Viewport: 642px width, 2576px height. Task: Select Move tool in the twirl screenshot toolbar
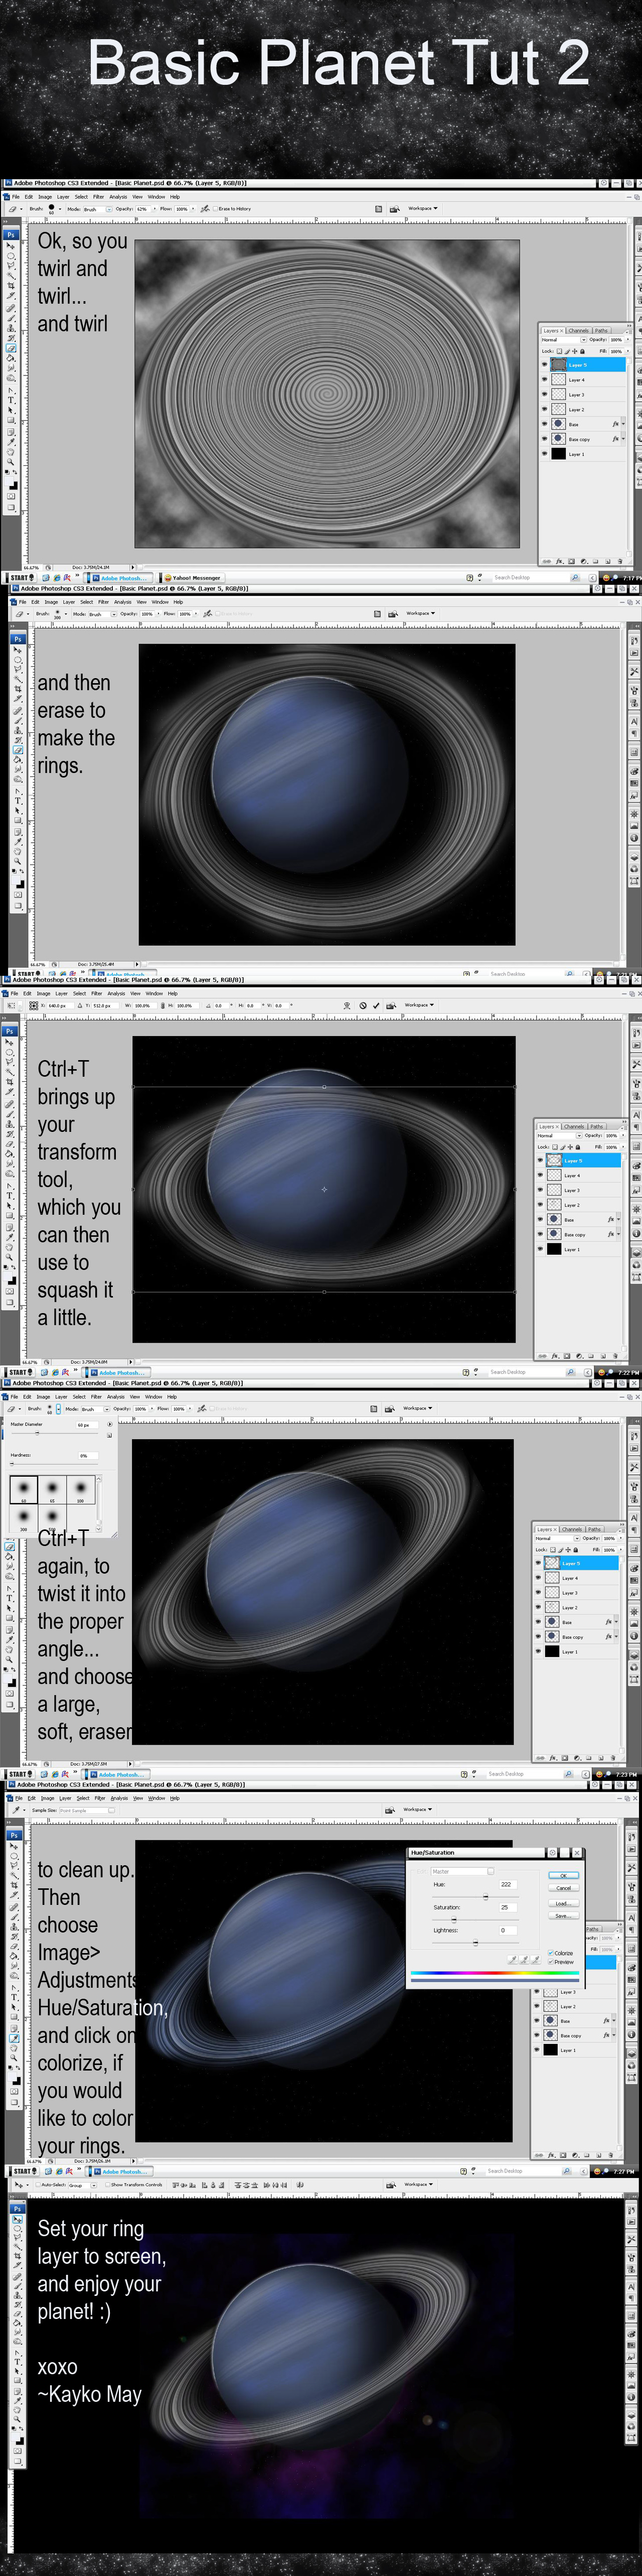pos(11,246)
